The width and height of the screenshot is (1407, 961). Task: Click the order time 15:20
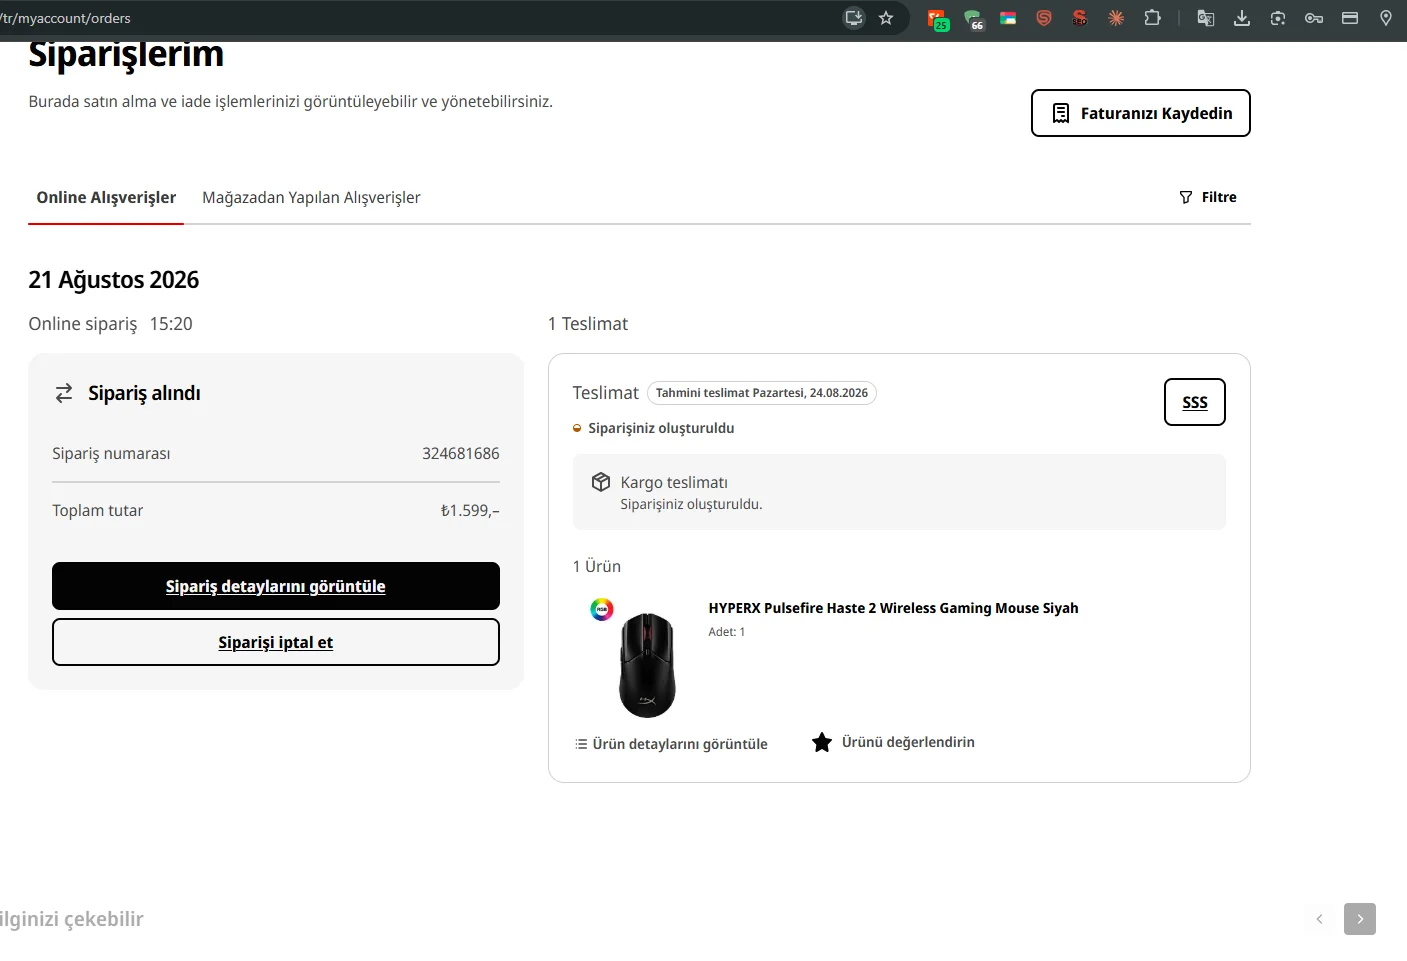(171, 324)
